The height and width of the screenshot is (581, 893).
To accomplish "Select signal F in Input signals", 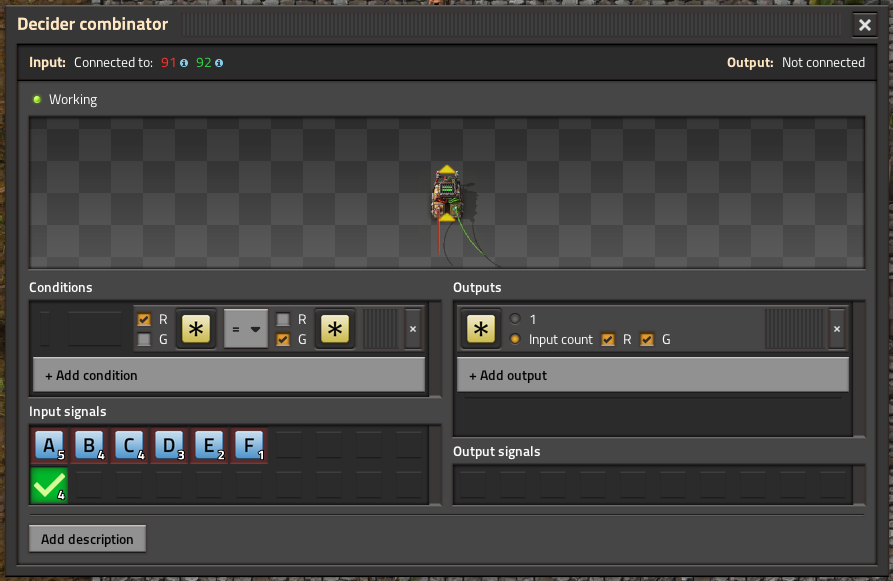I will click(249, 445).
